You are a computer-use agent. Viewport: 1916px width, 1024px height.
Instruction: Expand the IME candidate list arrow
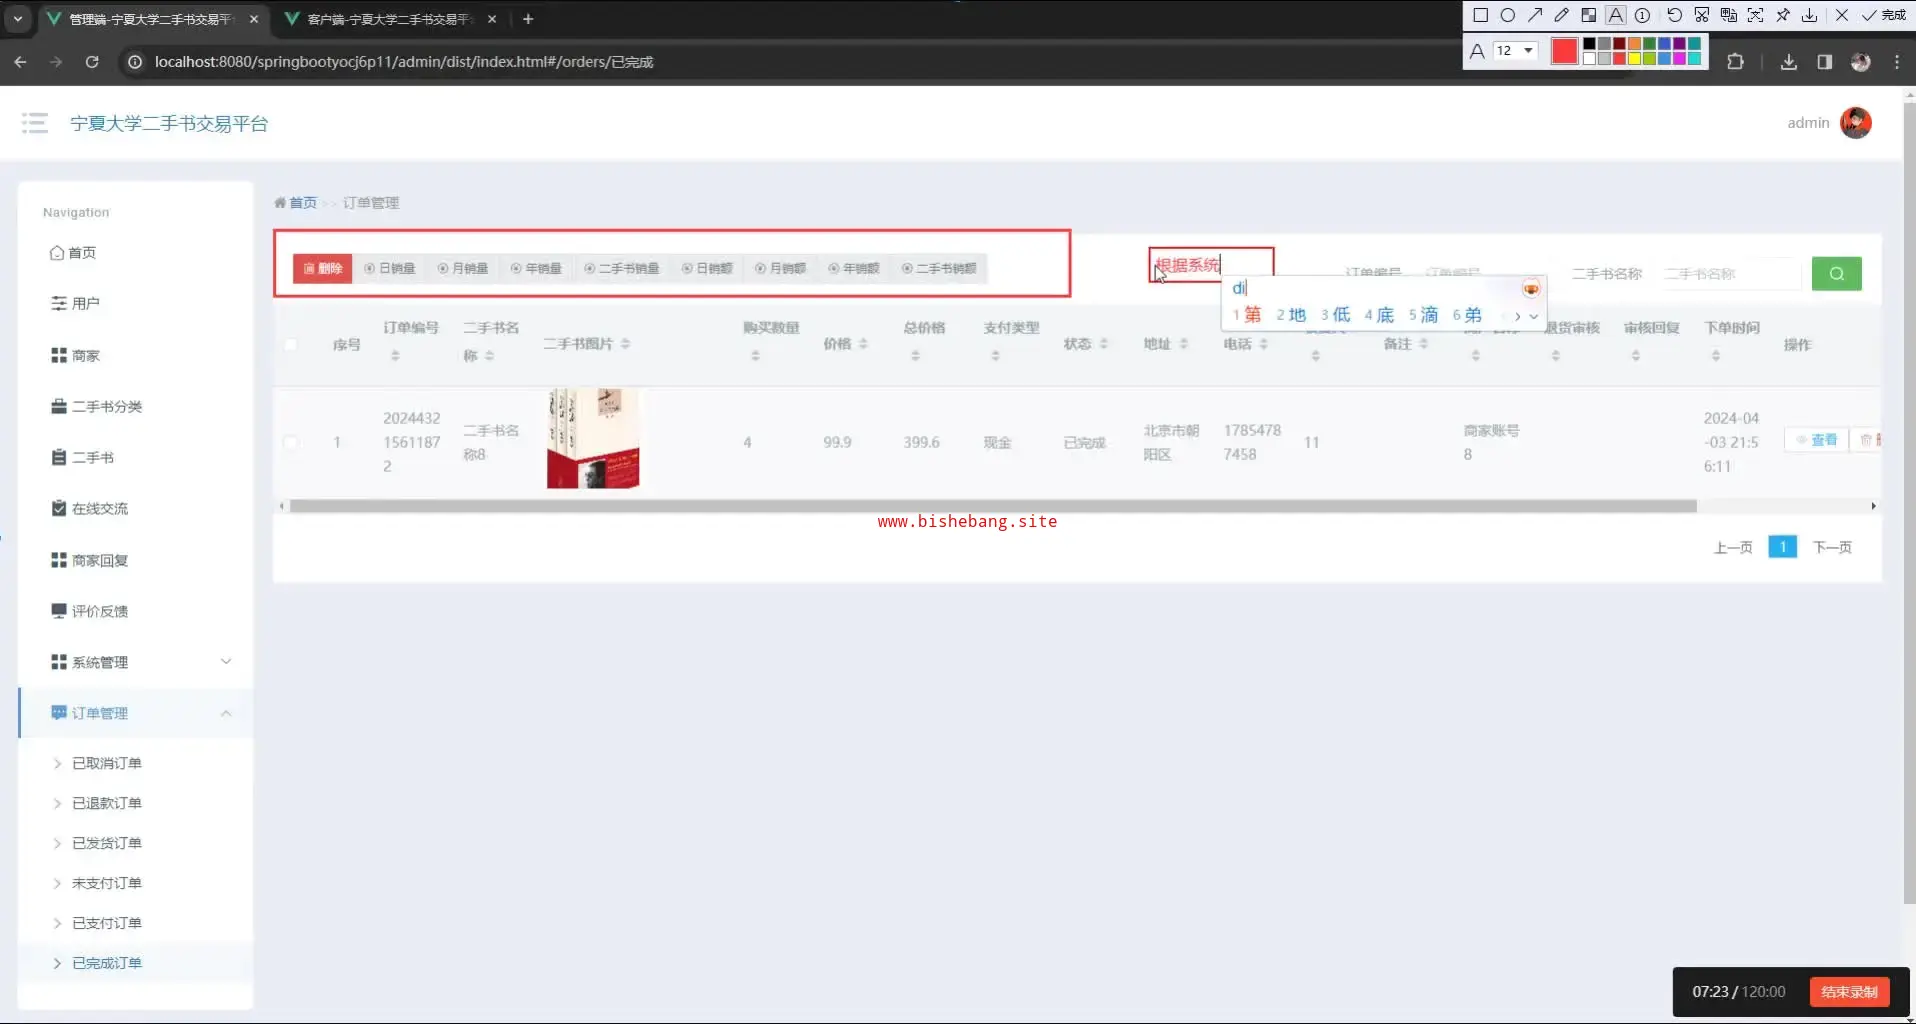pyautogui.click(x=1534, y=316)
